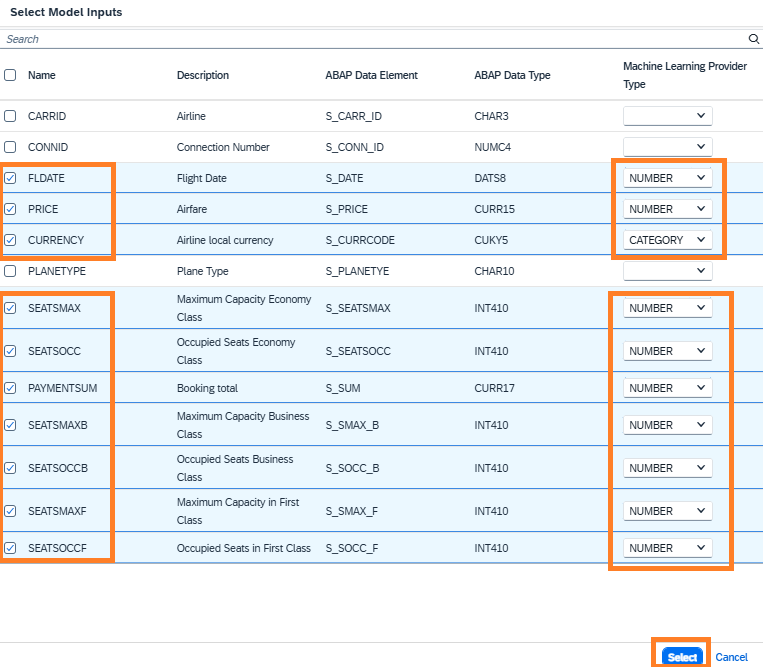The height and width of the screenshot is (667, 763).
Task: Click the Description column header
Action: 203,75
